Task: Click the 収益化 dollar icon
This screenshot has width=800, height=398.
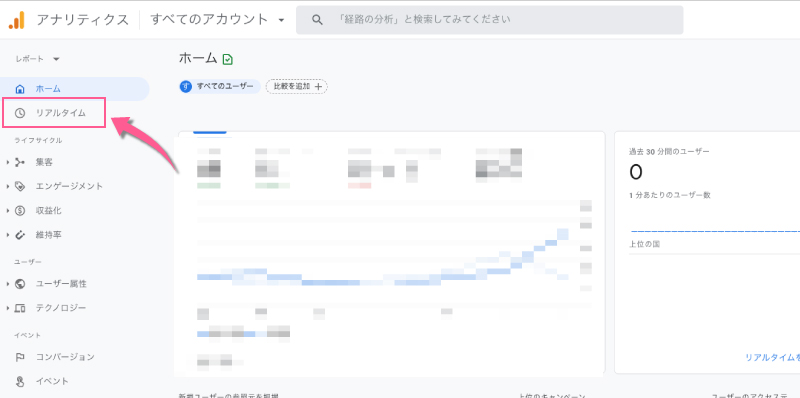Action: point(20,211)
